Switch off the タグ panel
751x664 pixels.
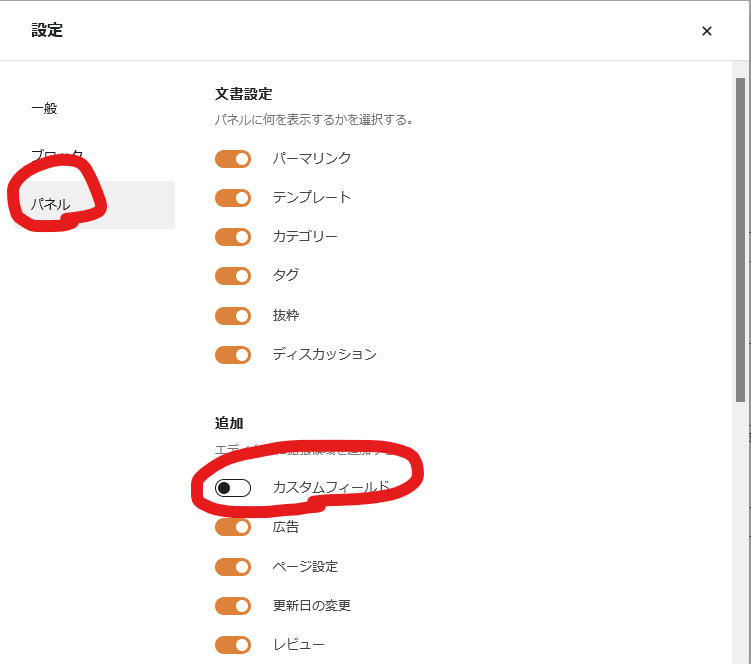point(233,276)
